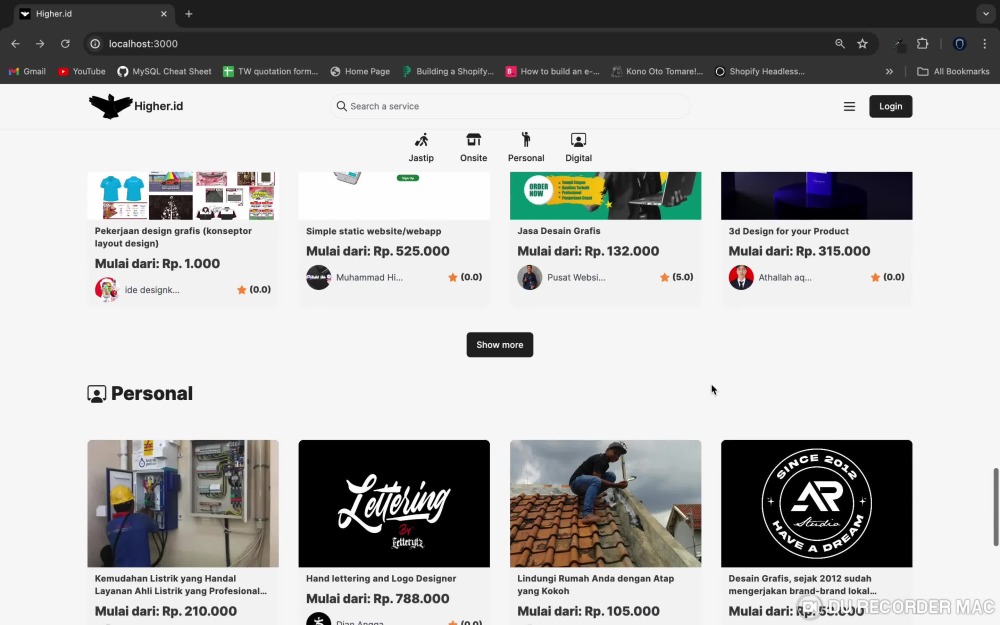Screen dimensions: 1000x625
Task: Click the browser back arrow
Action: click(15, 43)
